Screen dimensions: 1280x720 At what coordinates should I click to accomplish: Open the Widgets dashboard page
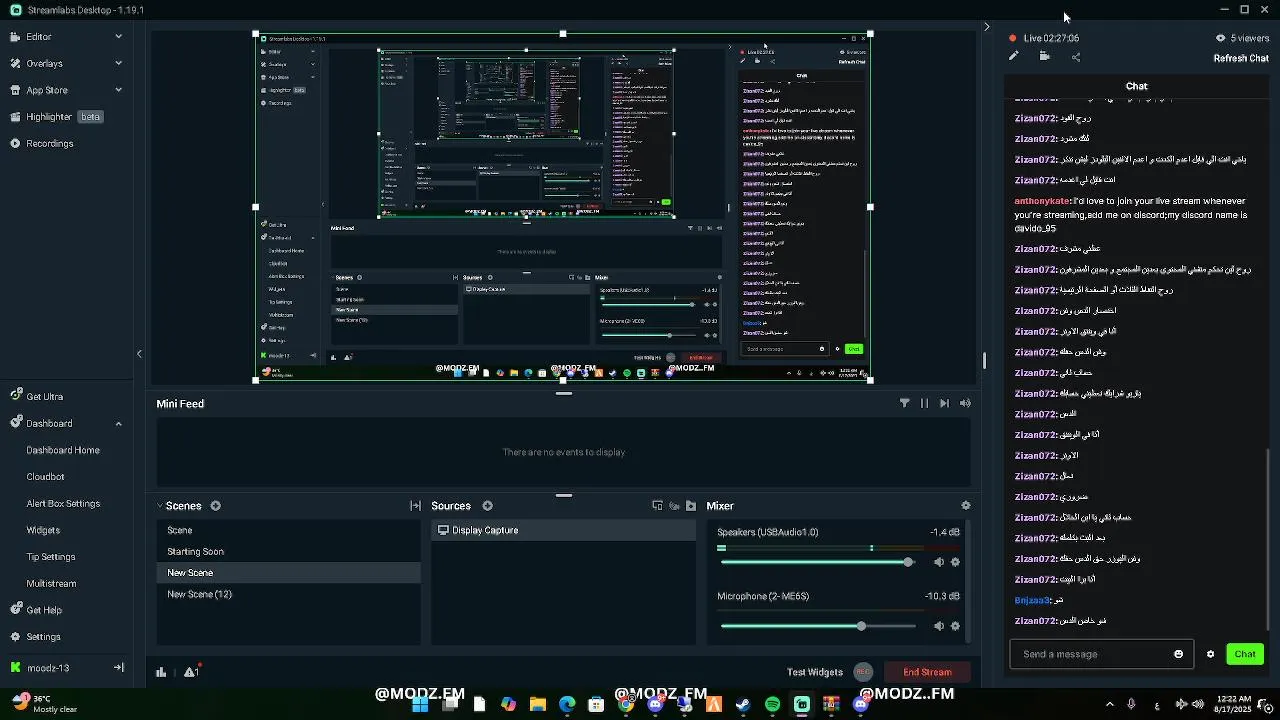[x=43, y=530]
